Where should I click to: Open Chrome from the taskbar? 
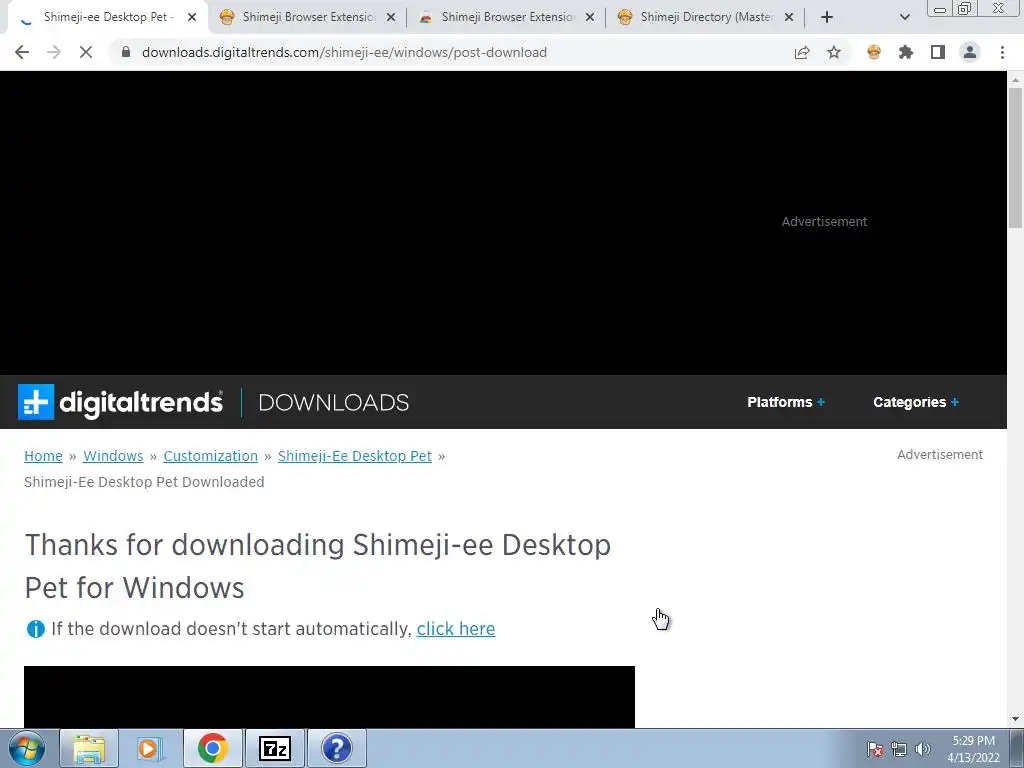pos(212,748)
